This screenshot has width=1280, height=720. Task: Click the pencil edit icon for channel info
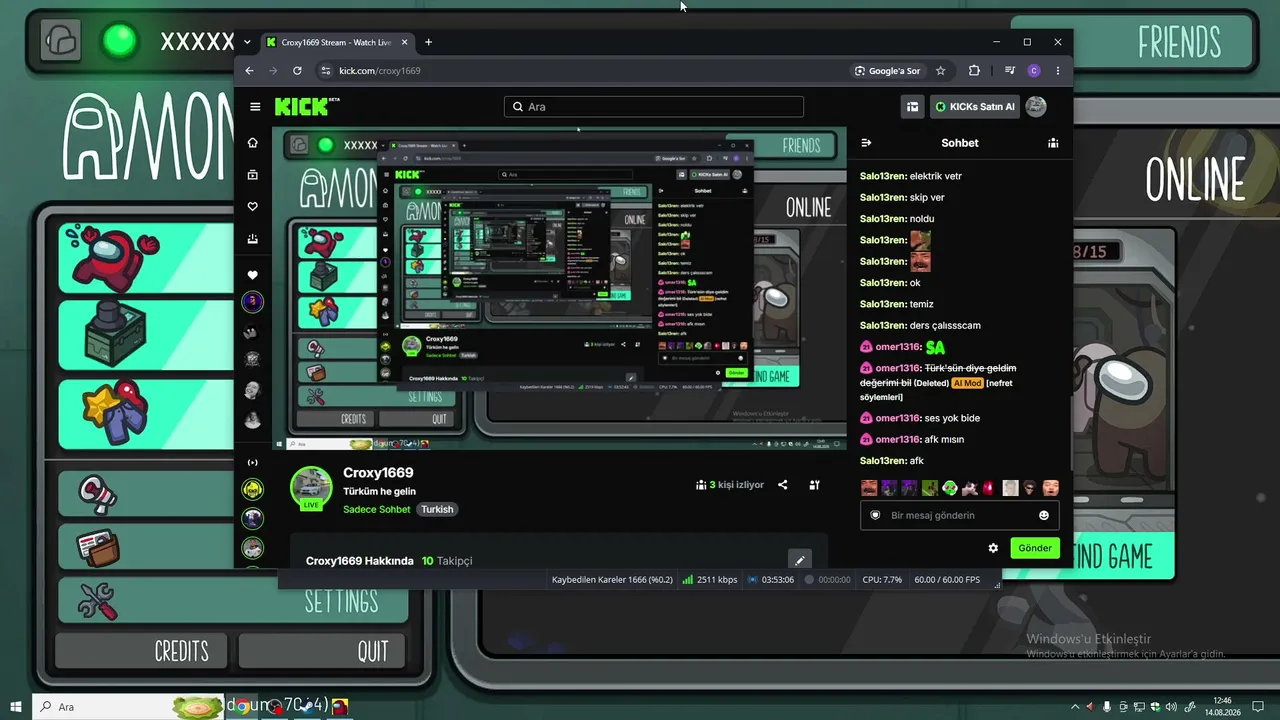(798, 560)
